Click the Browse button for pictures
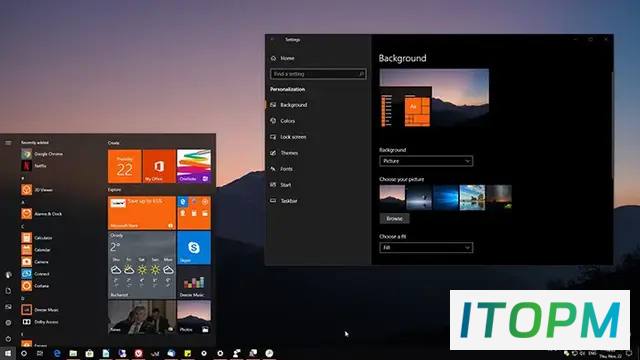This screenshot has width=640, height=360. tap(394, 218)
